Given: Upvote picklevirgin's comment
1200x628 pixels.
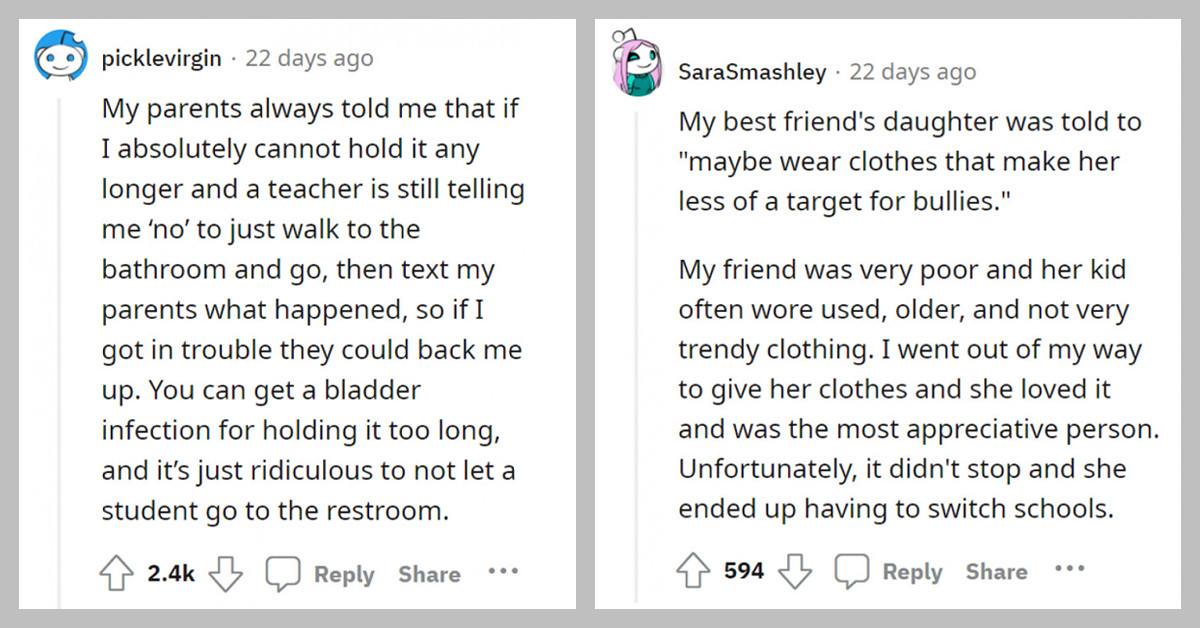Looking at the screenshot, I should [x=118, y=574].
